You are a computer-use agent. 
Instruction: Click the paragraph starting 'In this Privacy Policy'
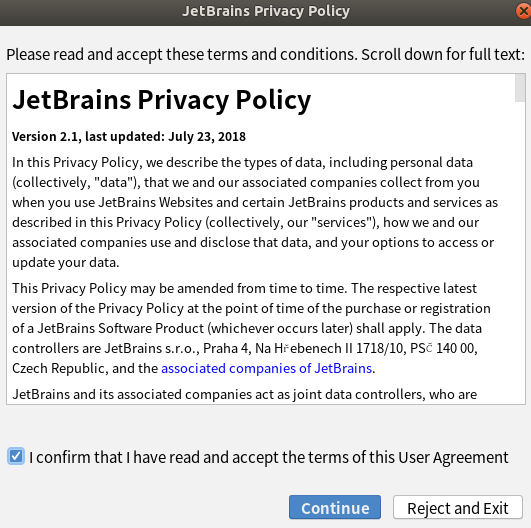pos(255,212)
